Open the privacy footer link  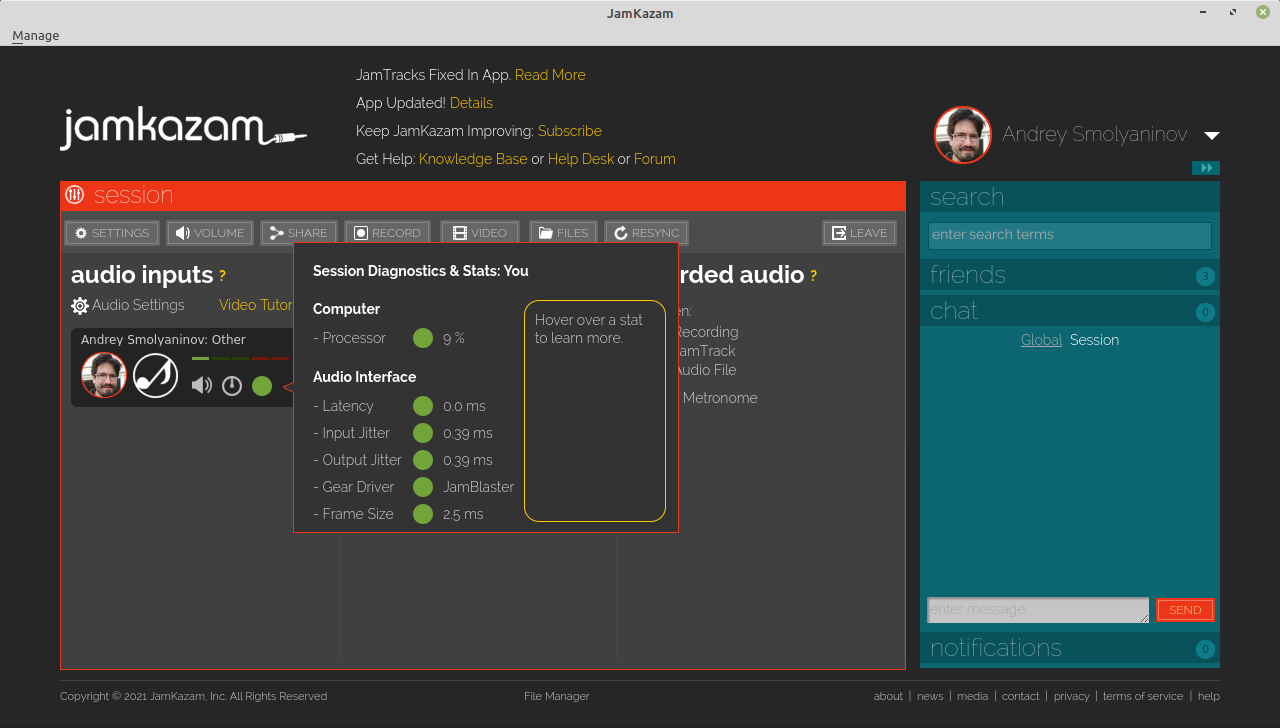click(1071, 696)
